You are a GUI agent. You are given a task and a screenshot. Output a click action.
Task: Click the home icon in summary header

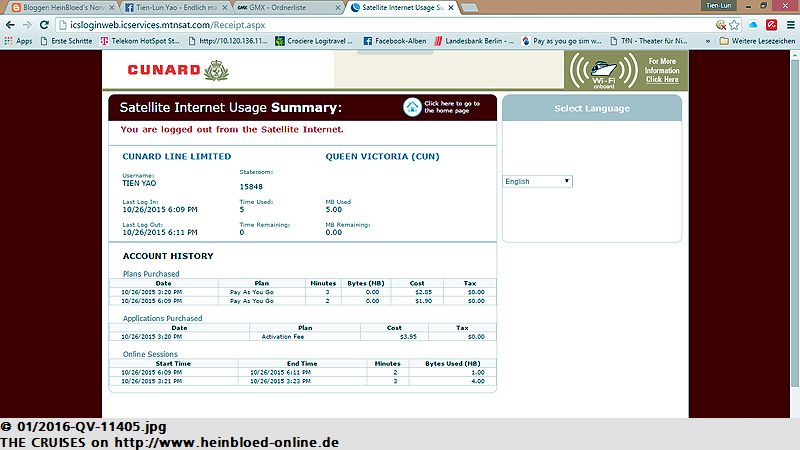412,107
